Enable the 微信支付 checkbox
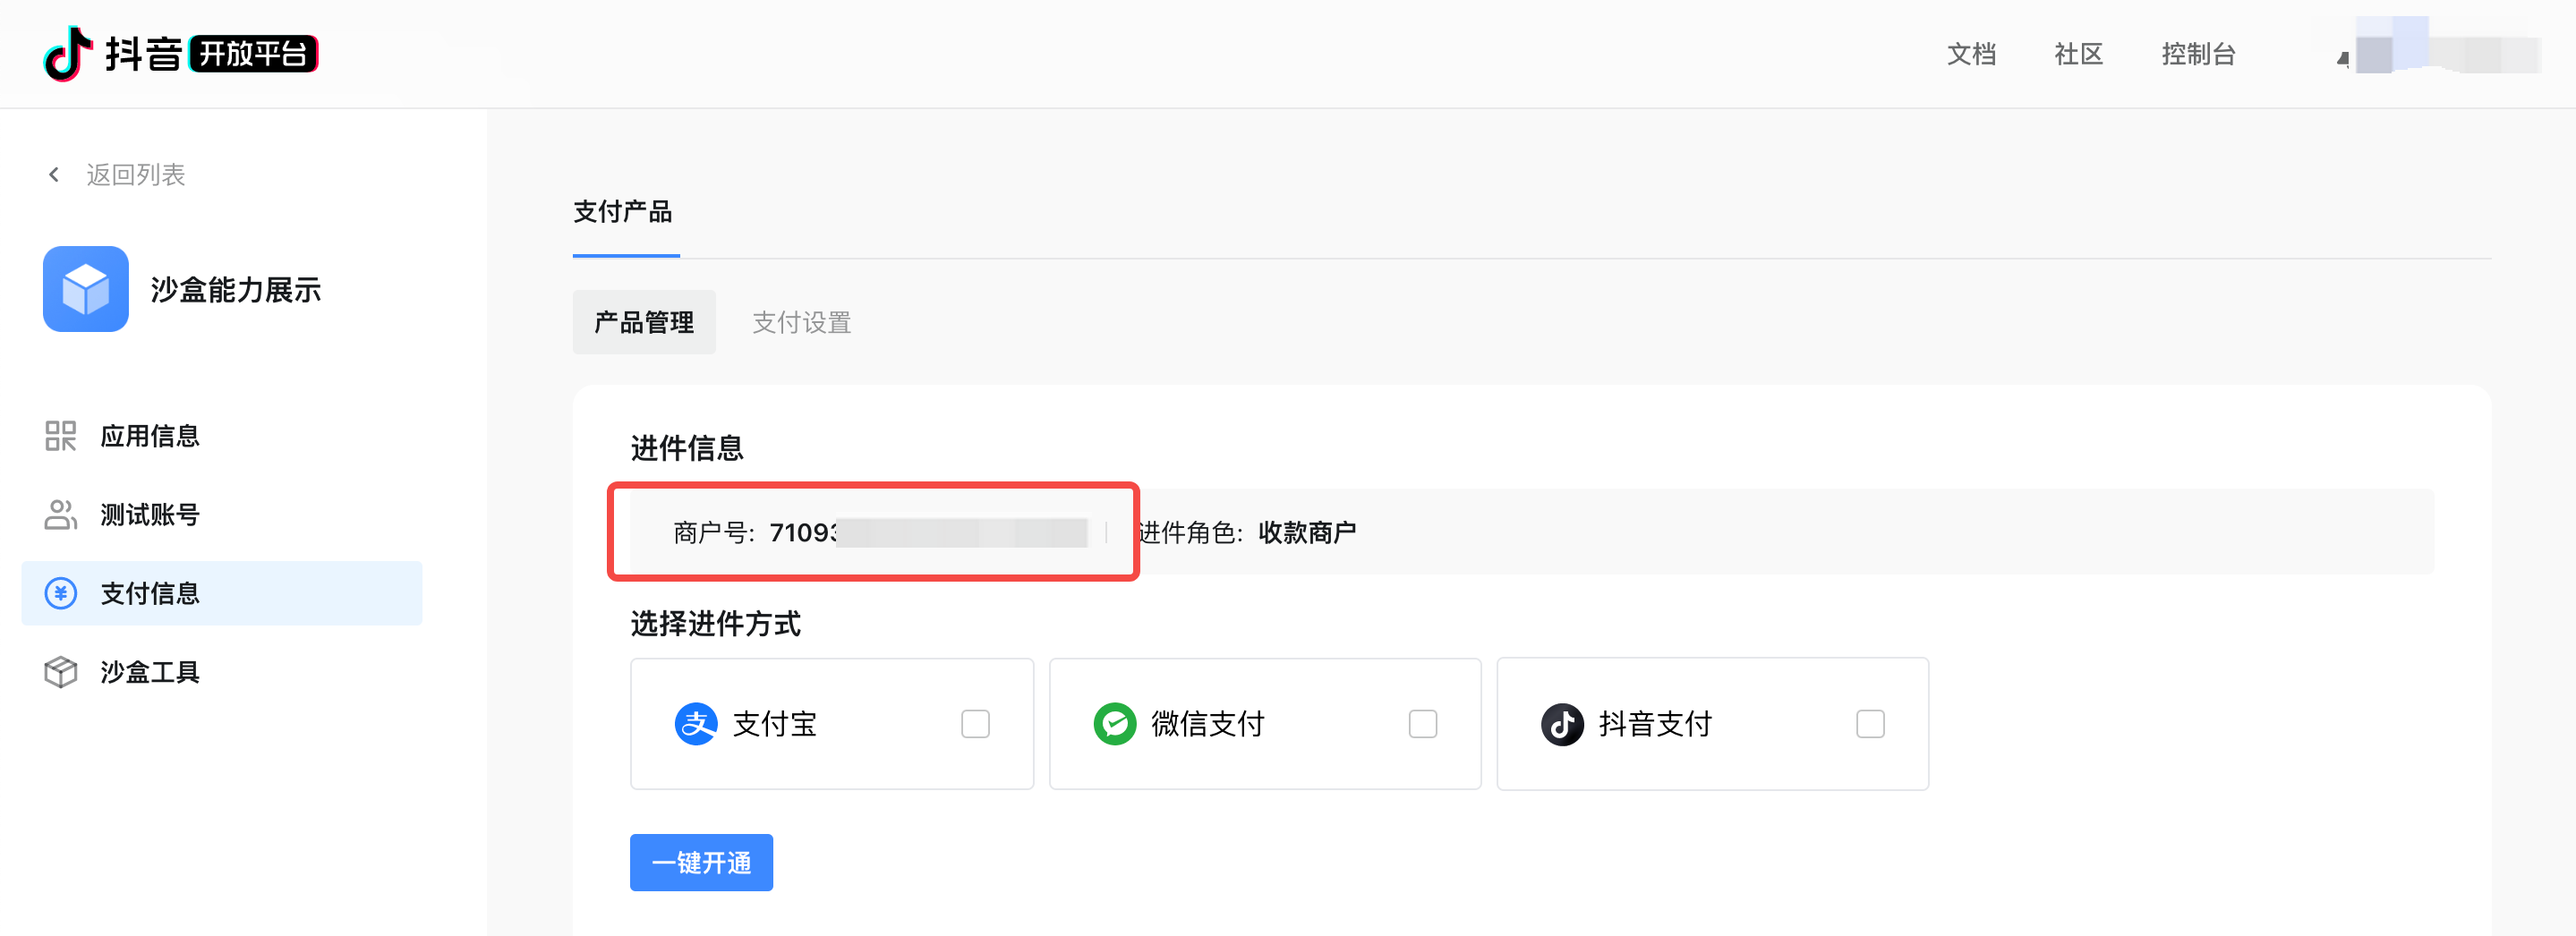Image resolution: width=2576 pixels, height=936 pixels. click(1423, 724)
